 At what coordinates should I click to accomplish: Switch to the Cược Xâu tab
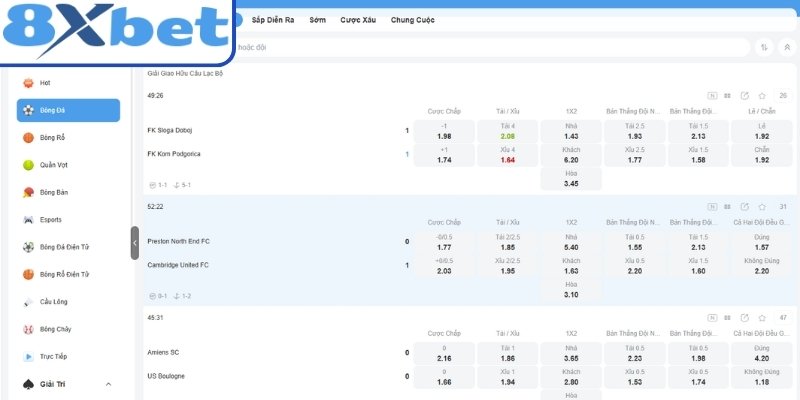[358, 20]
